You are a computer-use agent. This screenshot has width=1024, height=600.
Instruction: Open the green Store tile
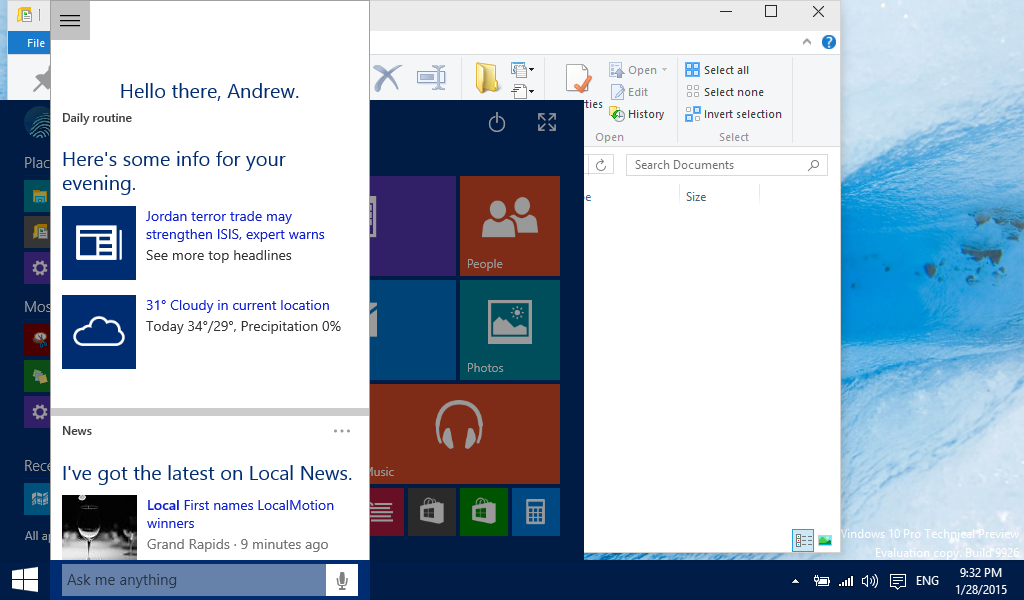[483, 512]
